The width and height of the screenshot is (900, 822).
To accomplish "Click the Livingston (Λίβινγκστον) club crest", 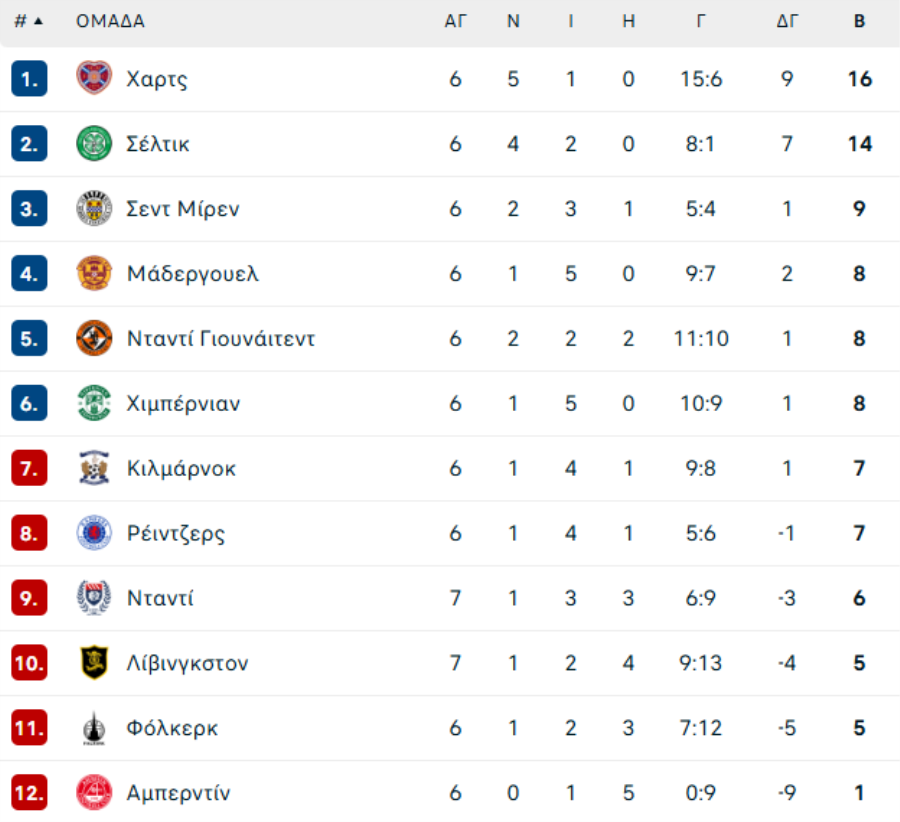I will click(x=94, y=663).
